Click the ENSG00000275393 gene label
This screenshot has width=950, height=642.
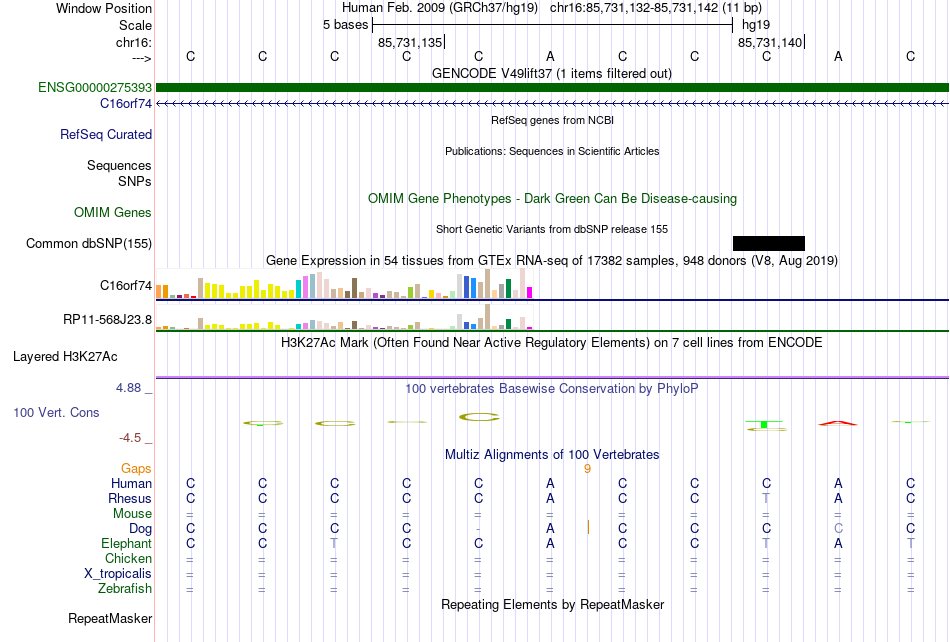pos(95,88)
